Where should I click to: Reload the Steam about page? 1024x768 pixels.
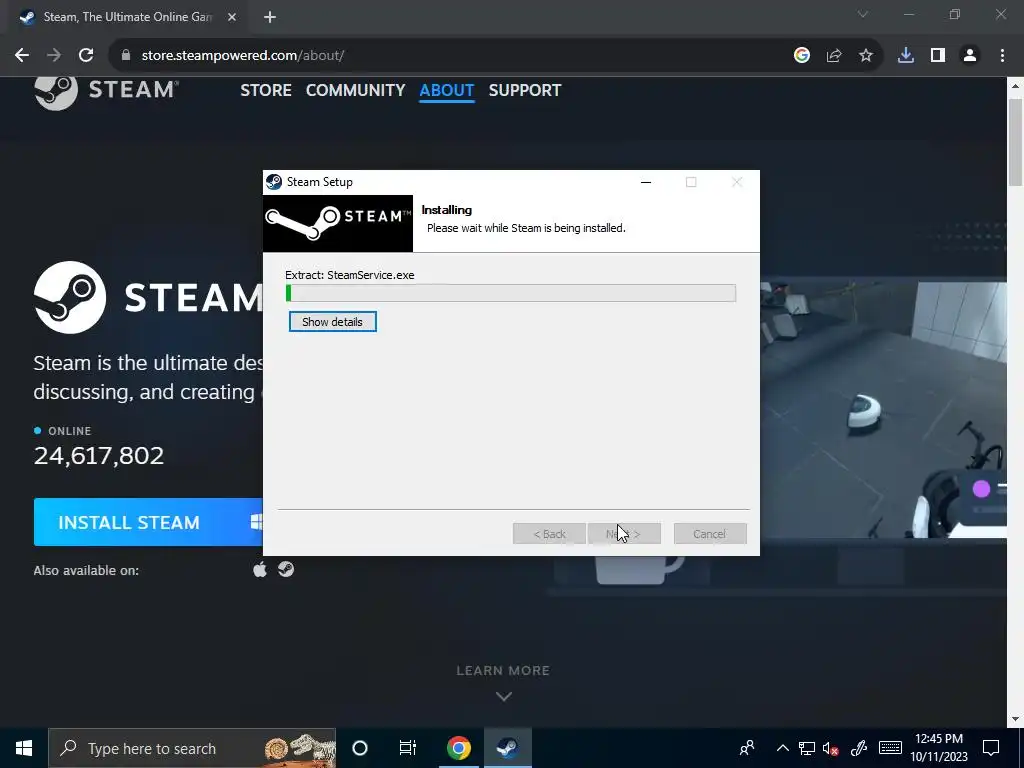coord(86,56)
